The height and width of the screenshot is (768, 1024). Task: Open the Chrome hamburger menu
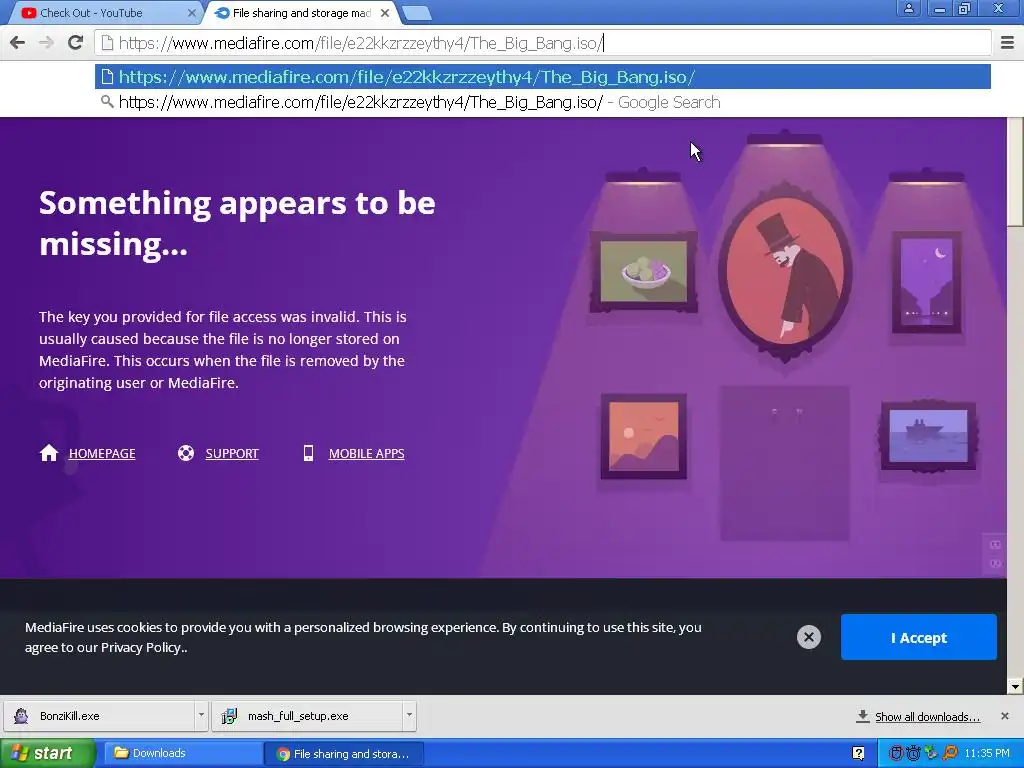pos(1008,43)
